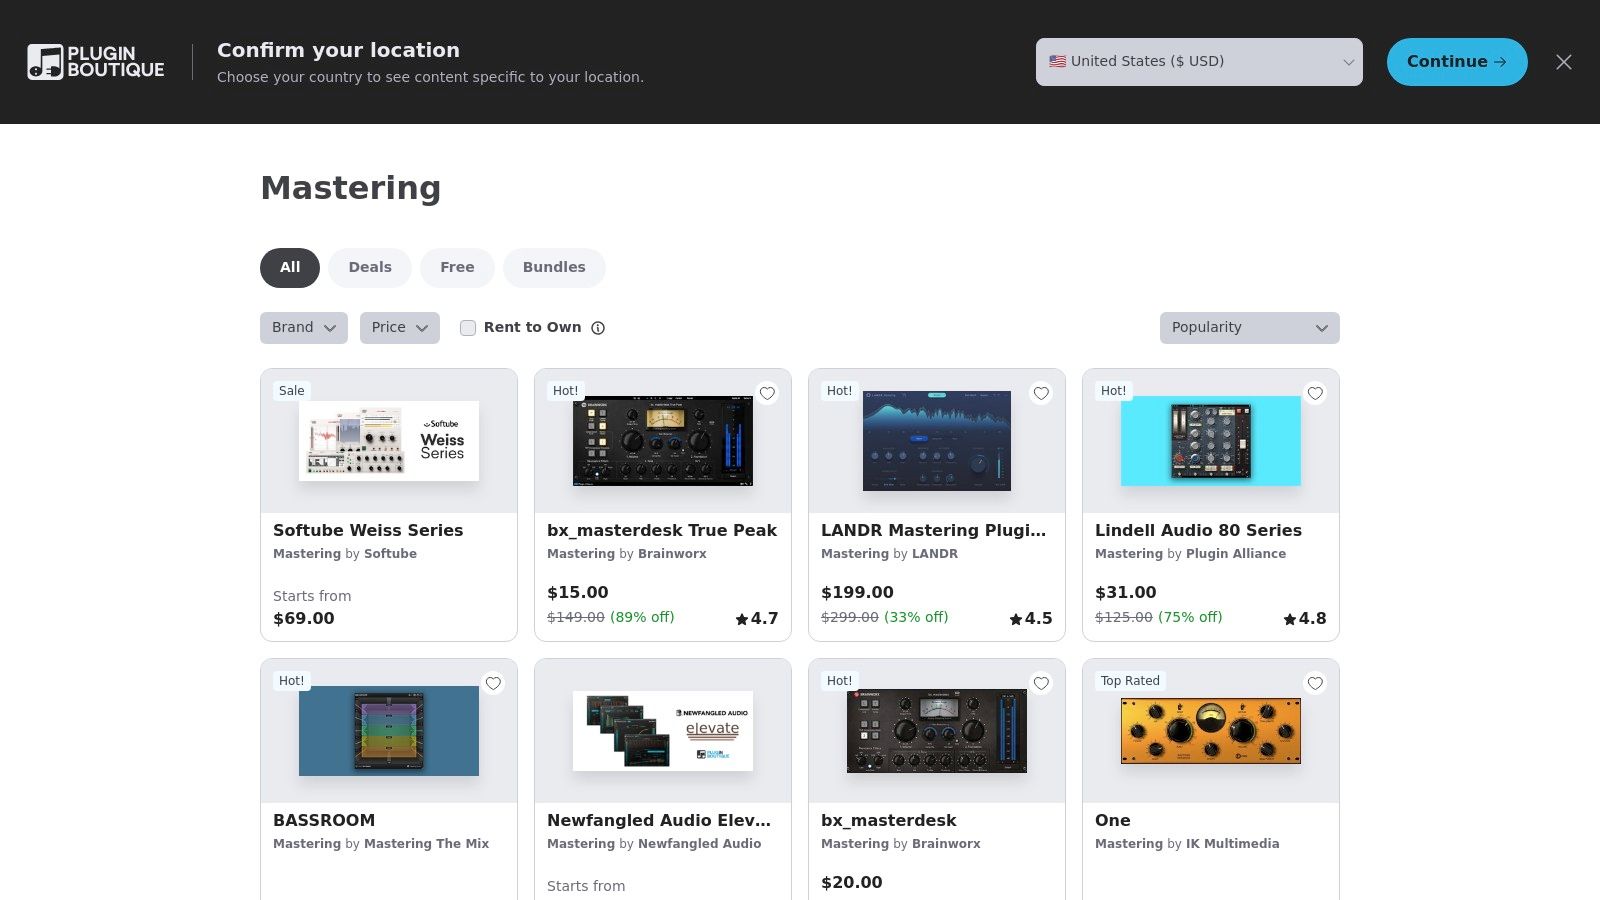Open the Popularity sort dropdown

[x=1250, y=328]
